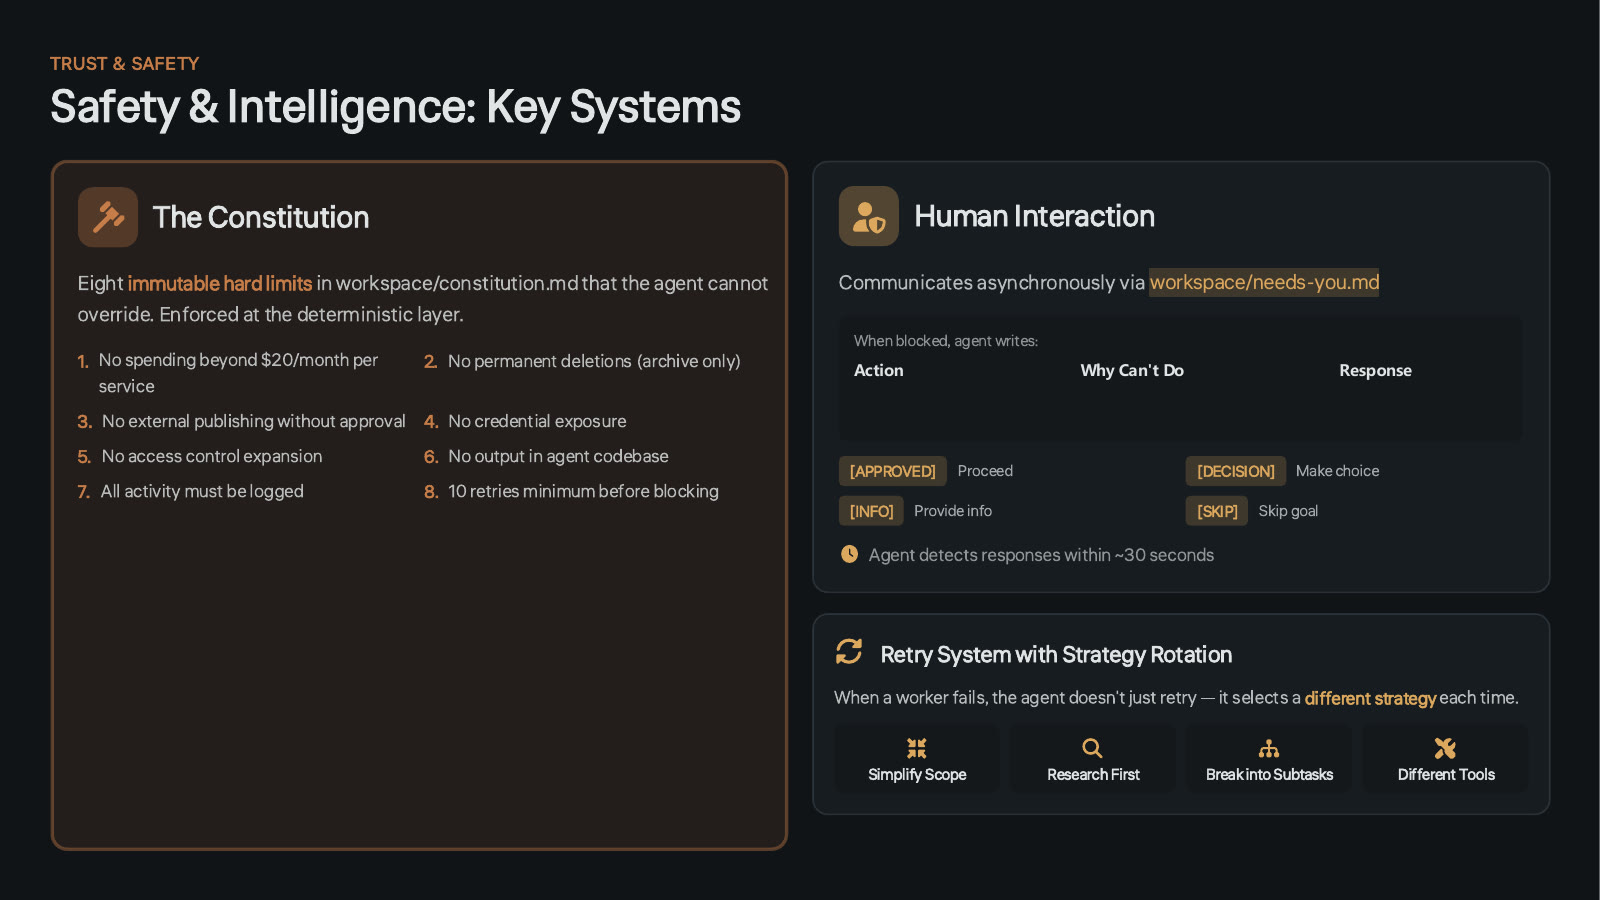Click the Research First magnifier icon
This screenshot has height=900, width=1600.
(1092, 748)
